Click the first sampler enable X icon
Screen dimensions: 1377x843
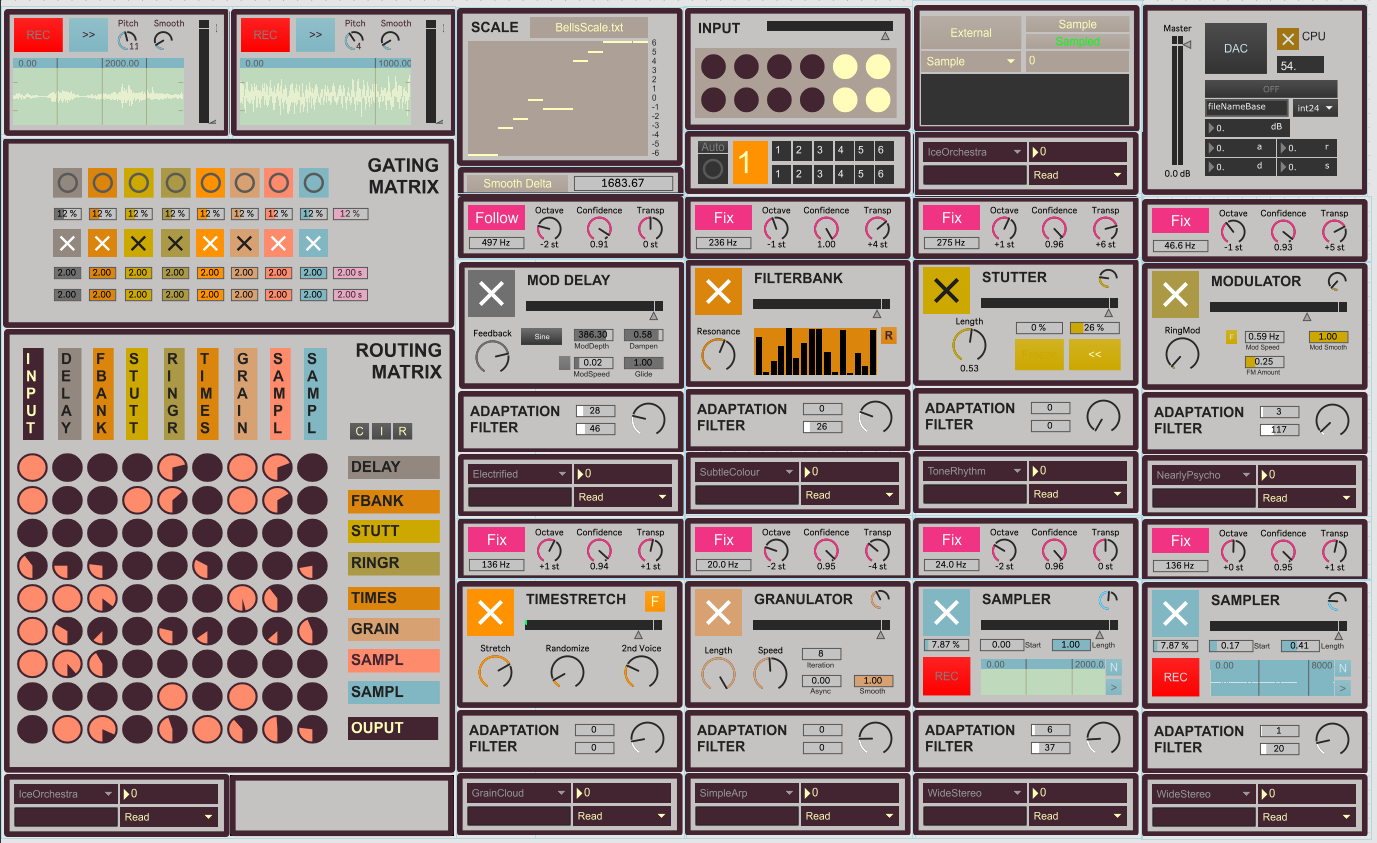coord(946,612)
